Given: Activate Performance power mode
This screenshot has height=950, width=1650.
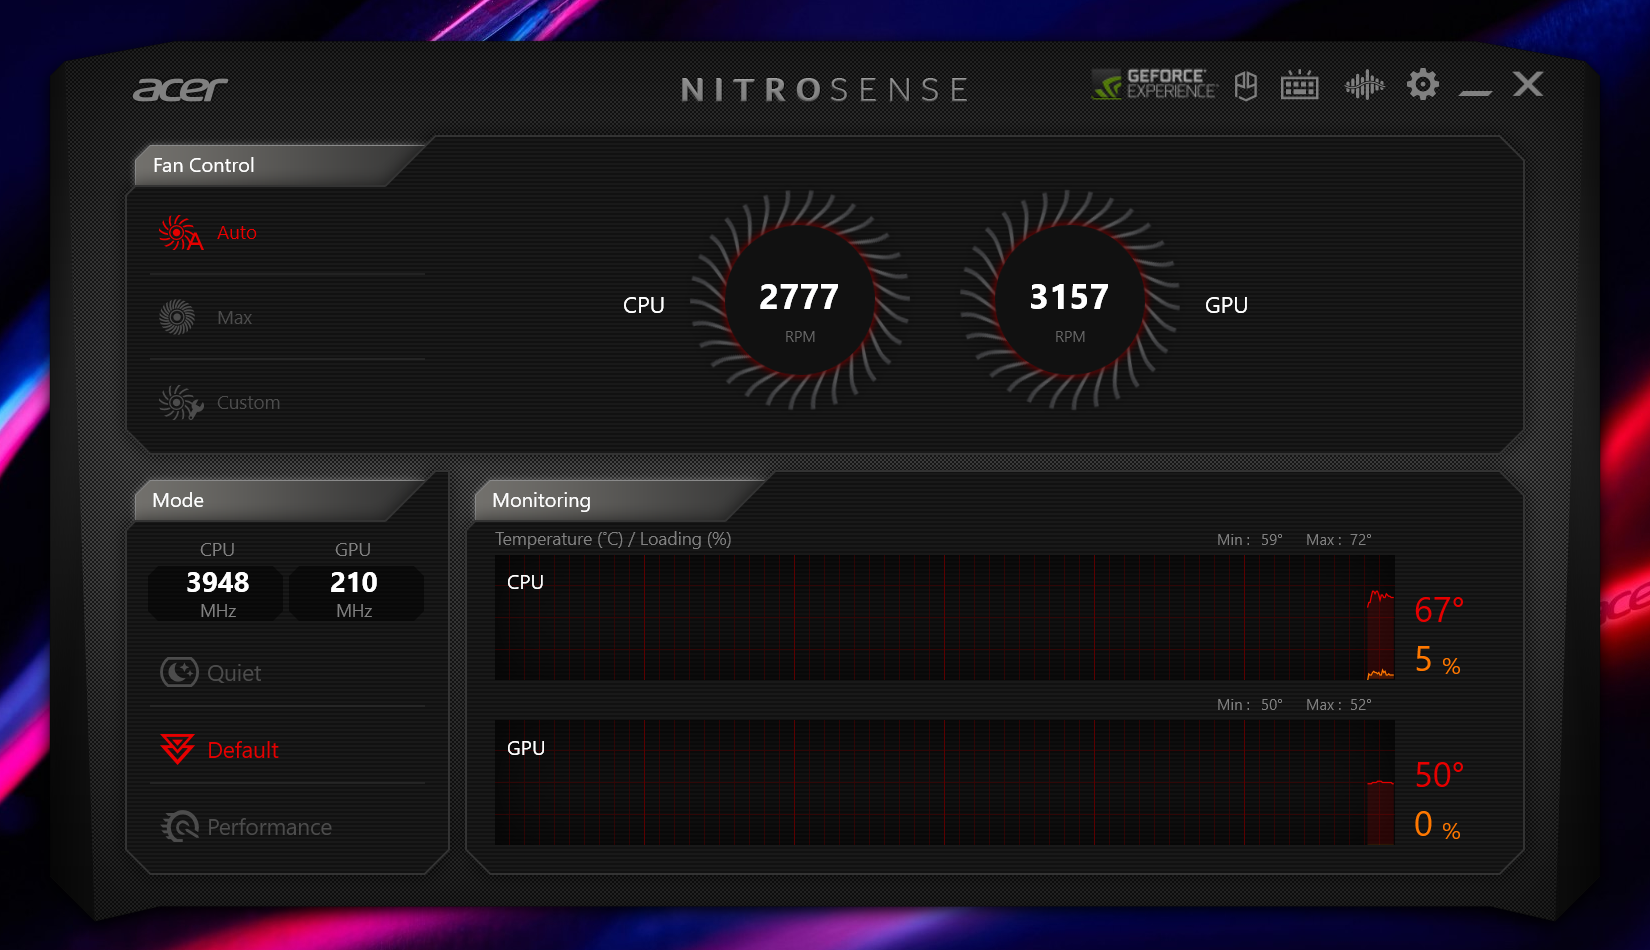Looking at the screenshot, I should click(x=268, y=827).
